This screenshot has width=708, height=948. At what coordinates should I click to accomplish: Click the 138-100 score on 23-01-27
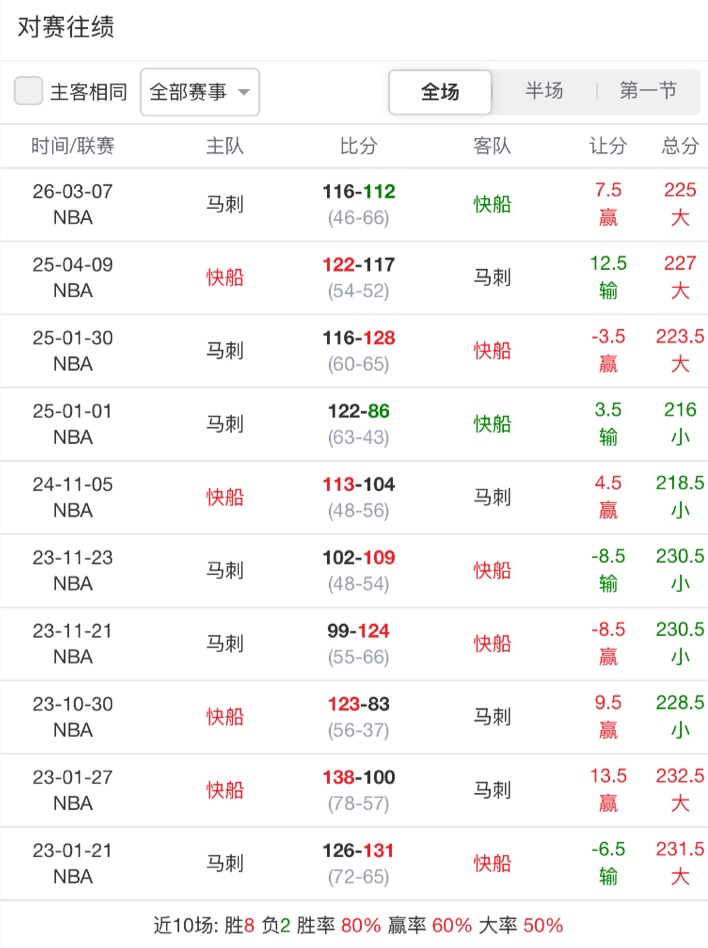point(359,777)
